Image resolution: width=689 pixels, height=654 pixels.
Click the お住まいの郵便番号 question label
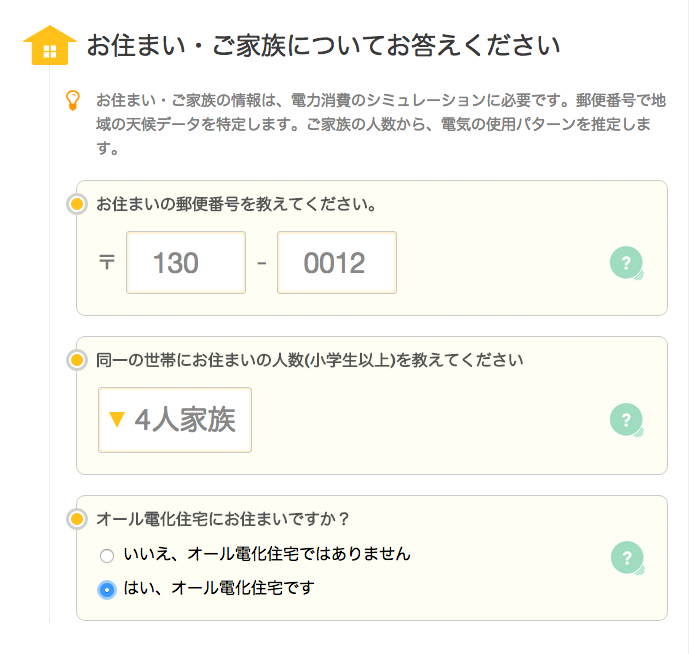point(236,204)
